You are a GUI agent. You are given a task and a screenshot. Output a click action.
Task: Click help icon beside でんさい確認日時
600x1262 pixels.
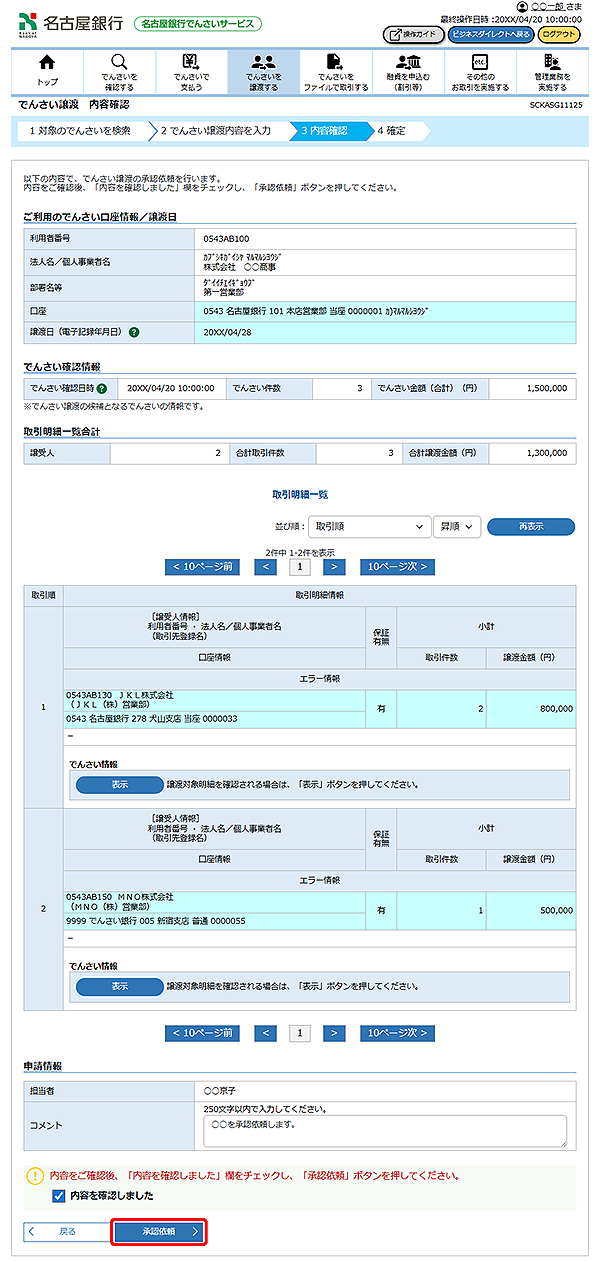[102, 388]
